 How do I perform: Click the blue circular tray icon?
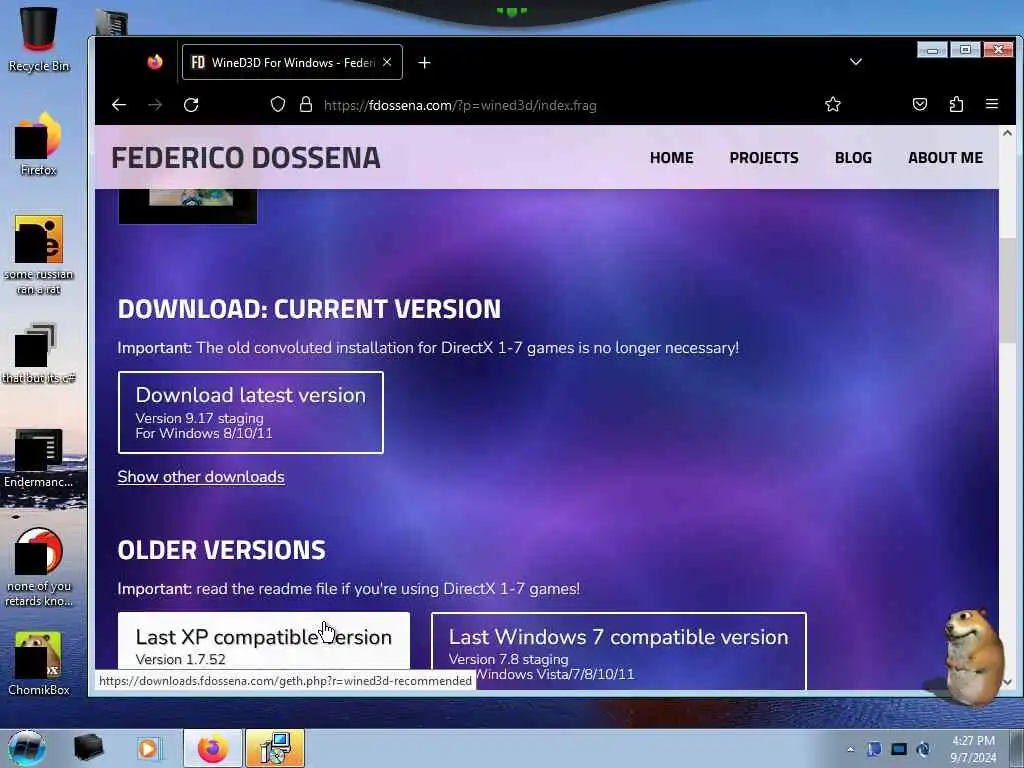coord(923,749)
